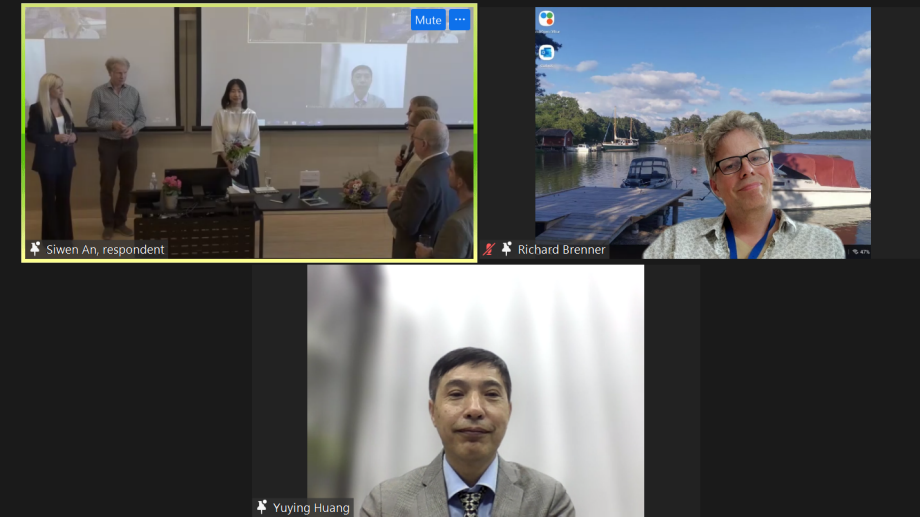Screen dimensions: 920x517
Task: Click the small thumbnail on the left projector screen
Action: click(66, 22)
